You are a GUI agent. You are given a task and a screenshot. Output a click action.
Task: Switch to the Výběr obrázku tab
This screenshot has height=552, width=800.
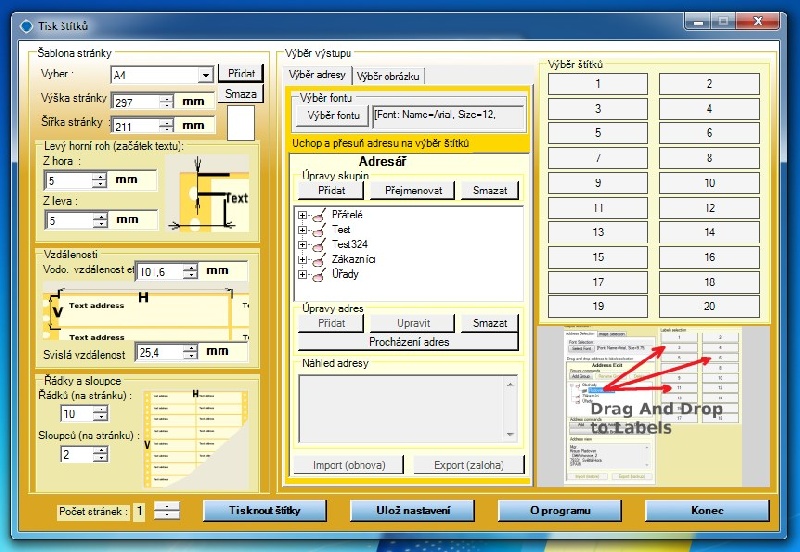pos(388,77)
